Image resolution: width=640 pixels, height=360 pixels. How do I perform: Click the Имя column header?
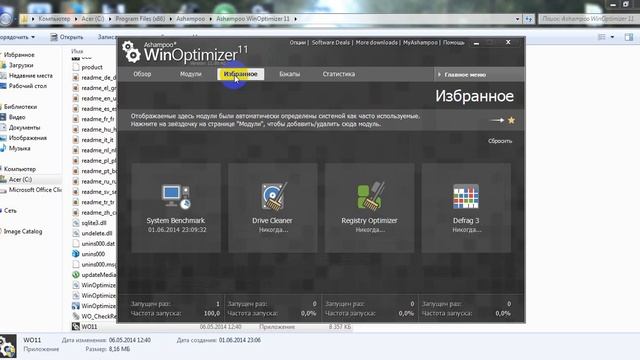77,51
